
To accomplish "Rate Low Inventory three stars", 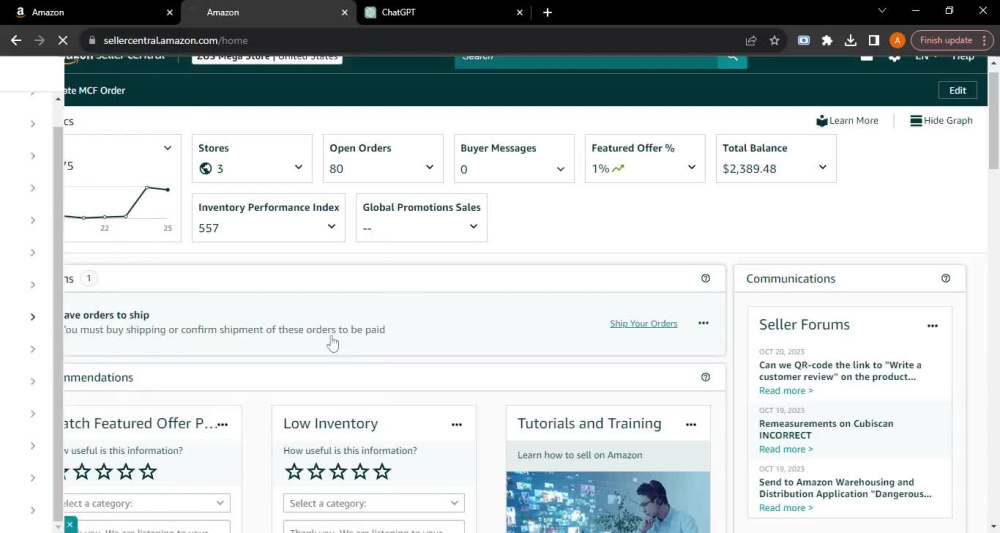I will 338,472.
